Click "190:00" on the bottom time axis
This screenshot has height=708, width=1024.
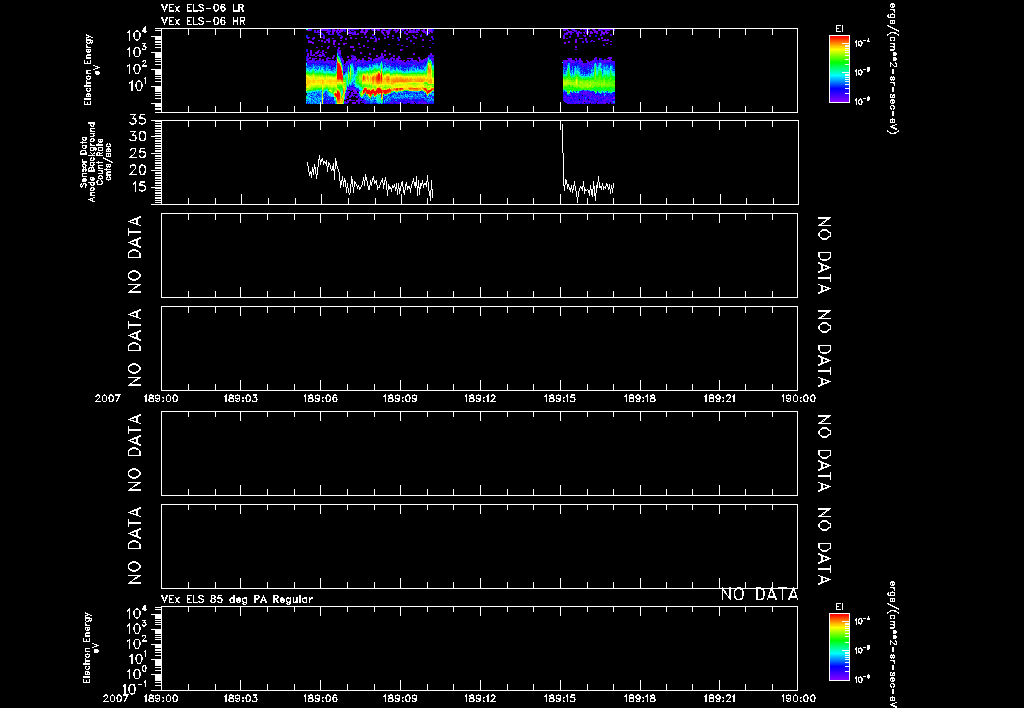pos(798,698)
